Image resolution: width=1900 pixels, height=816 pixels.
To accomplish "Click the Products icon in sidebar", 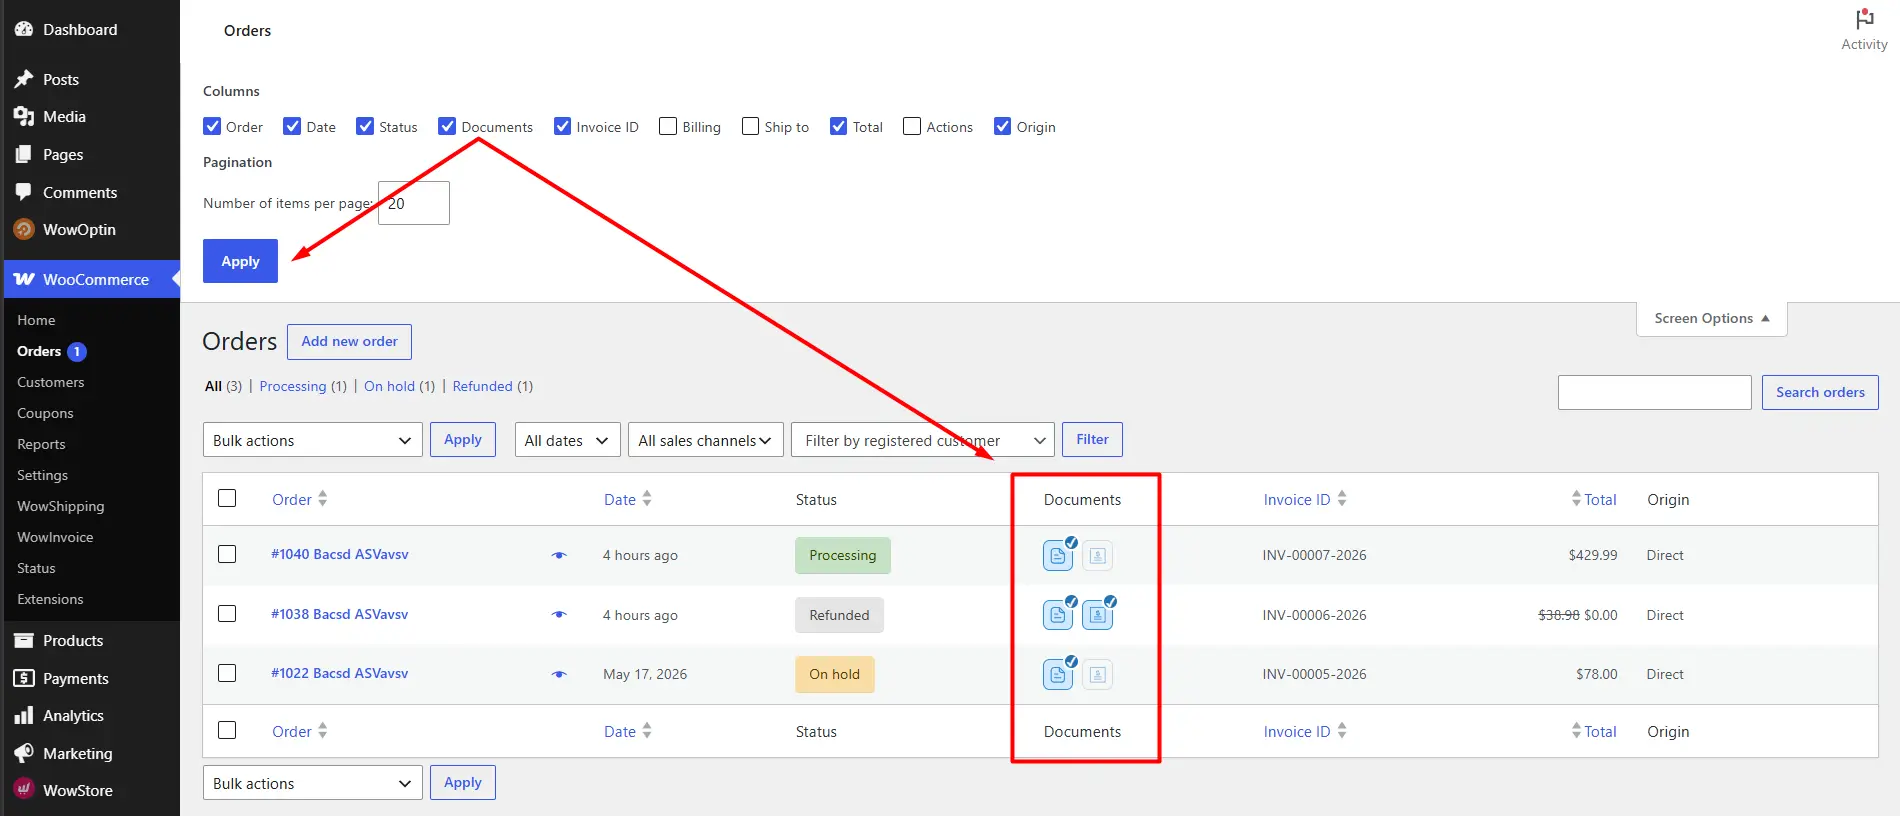I will (x=24, y=640).
